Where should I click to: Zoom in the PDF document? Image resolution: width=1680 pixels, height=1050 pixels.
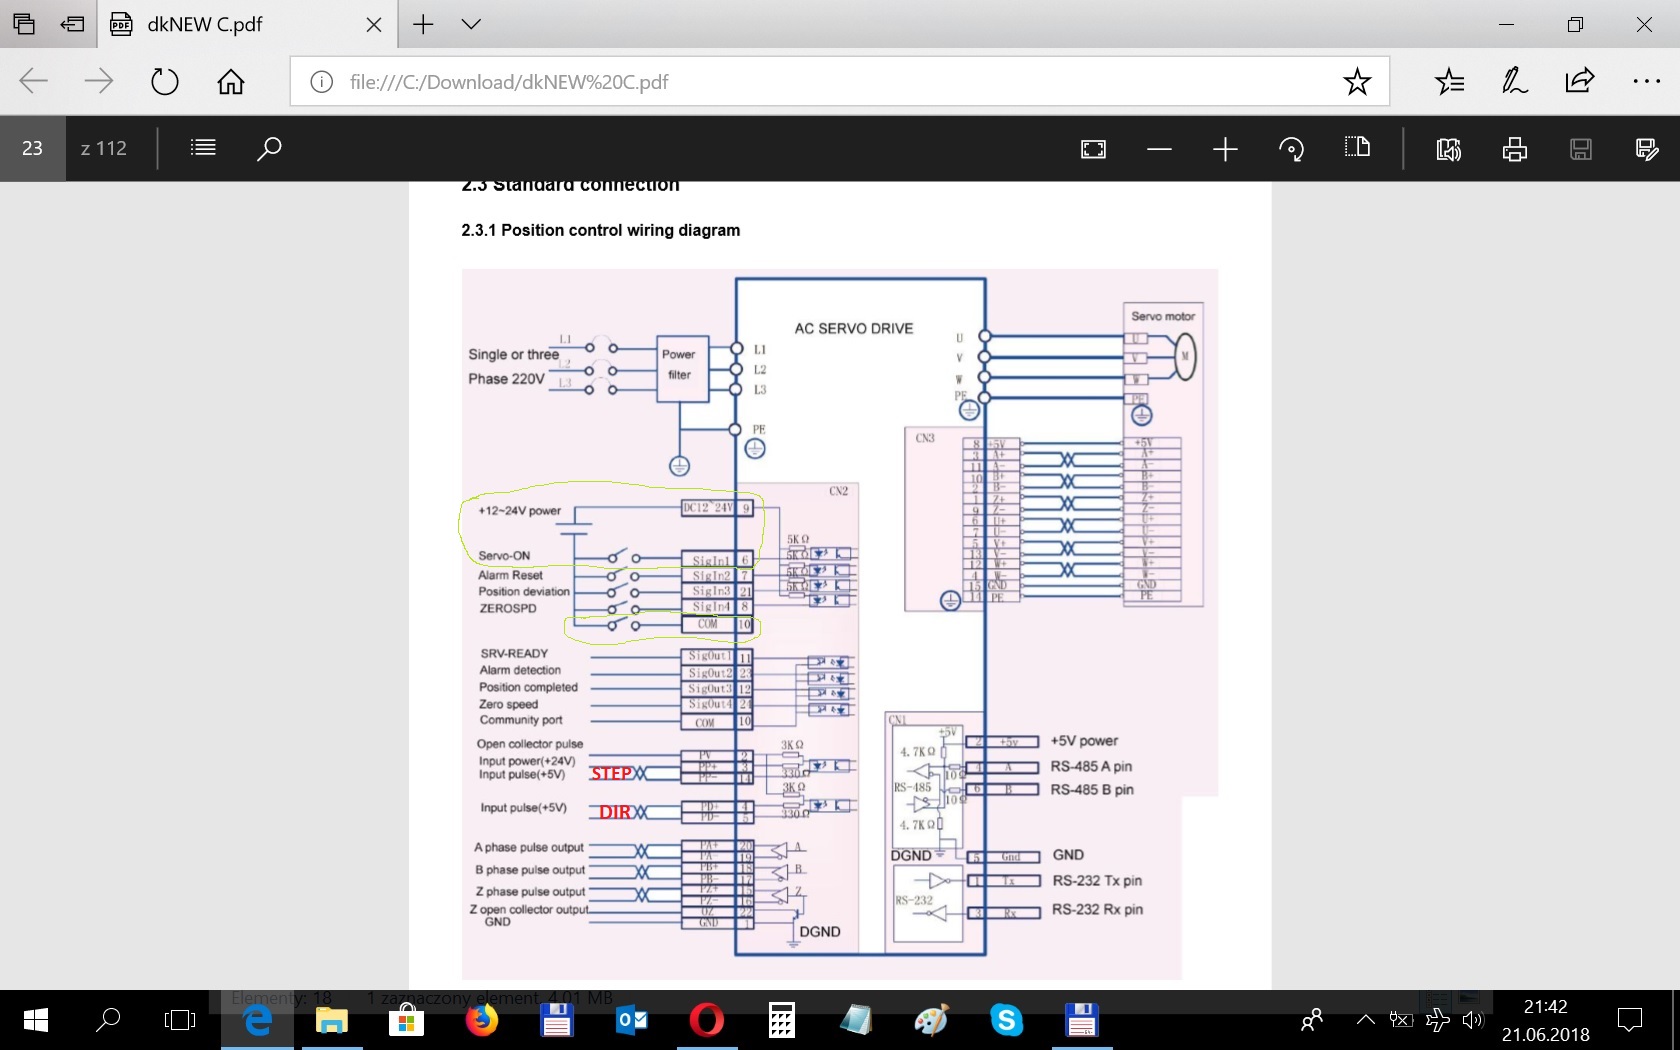point(1225,149)
